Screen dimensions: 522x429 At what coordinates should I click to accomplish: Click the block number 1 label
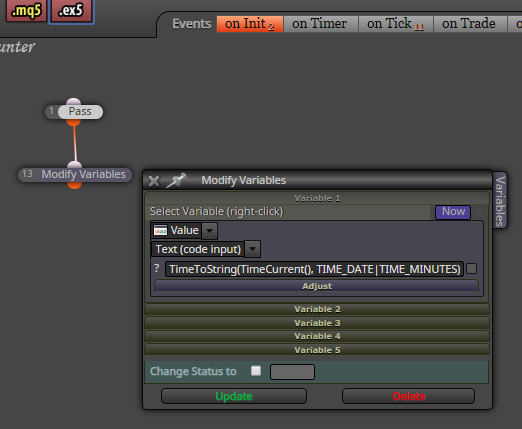[51, 111]
